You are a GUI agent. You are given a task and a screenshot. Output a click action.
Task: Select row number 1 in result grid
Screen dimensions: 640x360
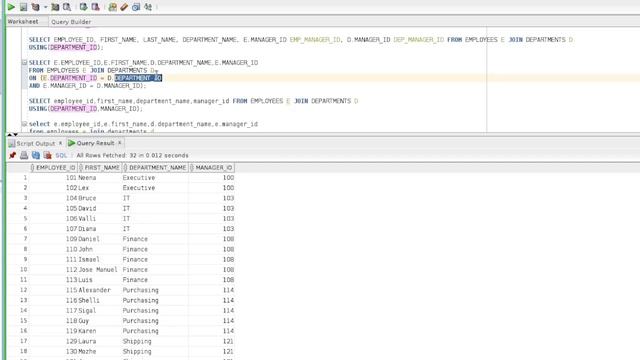(x=18, y=178)
